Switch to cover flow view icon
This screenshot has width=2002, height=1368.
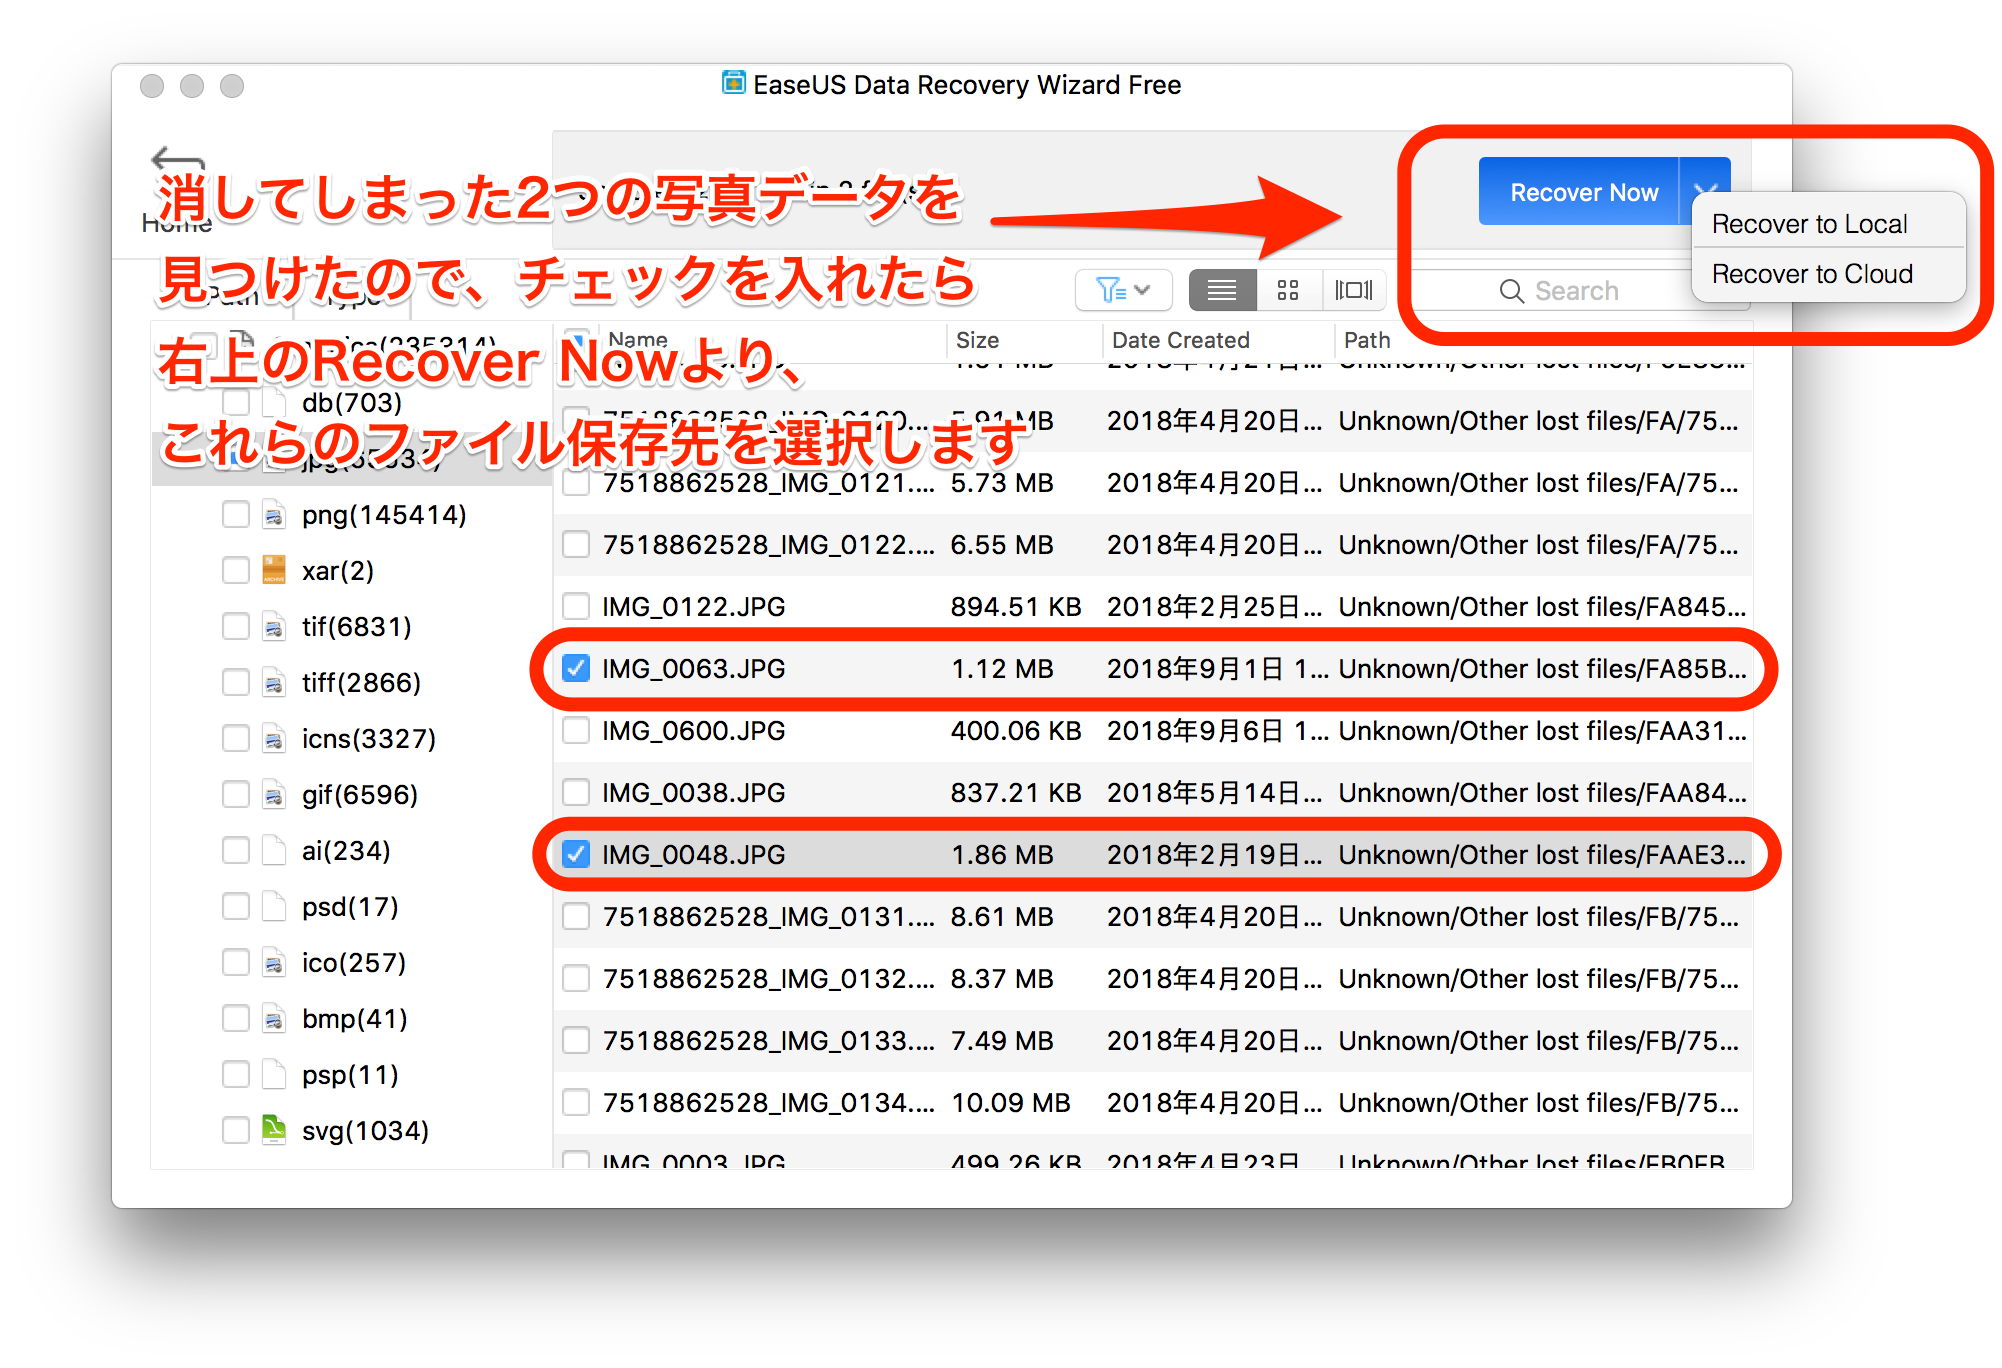coord(1354,290)
